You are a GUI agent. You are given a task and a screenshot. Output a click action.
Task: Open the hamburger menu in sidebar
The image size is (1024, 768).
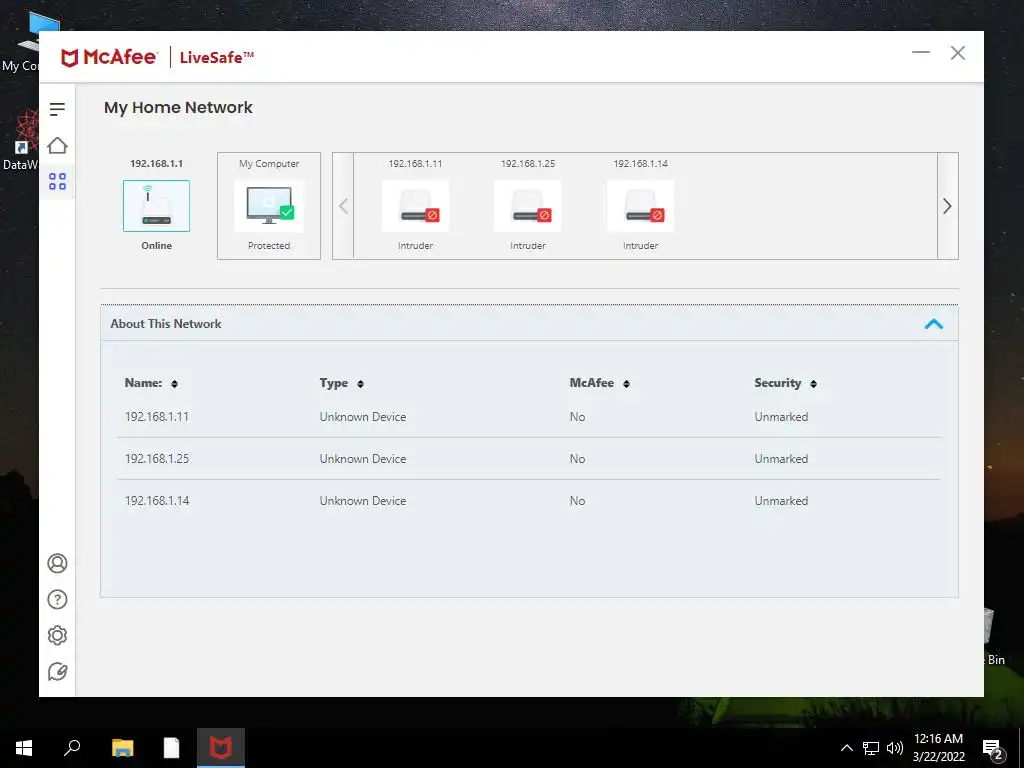click(x=57, y=109)
